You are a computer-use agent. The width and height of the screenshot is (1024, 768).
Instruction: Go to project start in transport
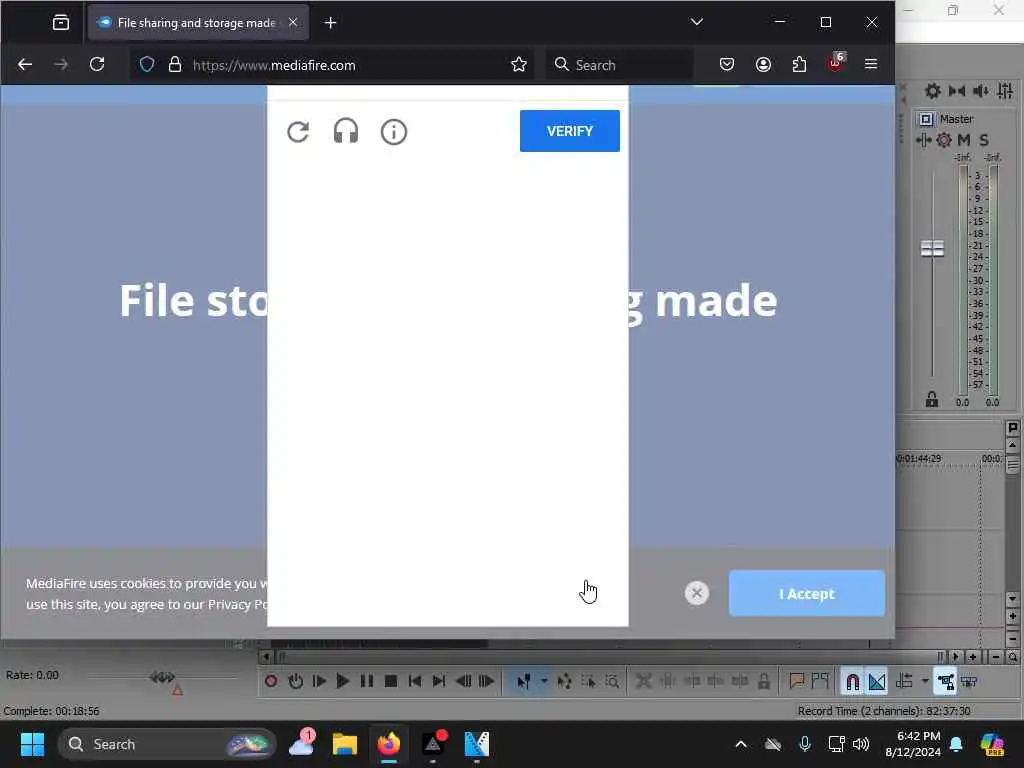pyautogui.click(x=415, y=681)
